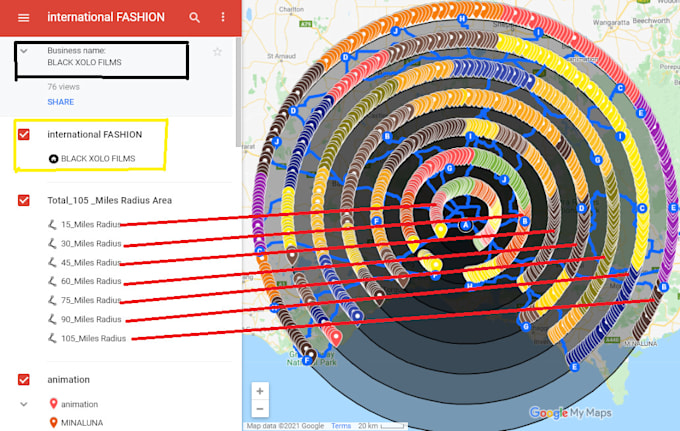Click the shape icon beside 60_Miles Radius
Image resolution: width=680 pixels, height=431 pixels.
tap(52, 281)
